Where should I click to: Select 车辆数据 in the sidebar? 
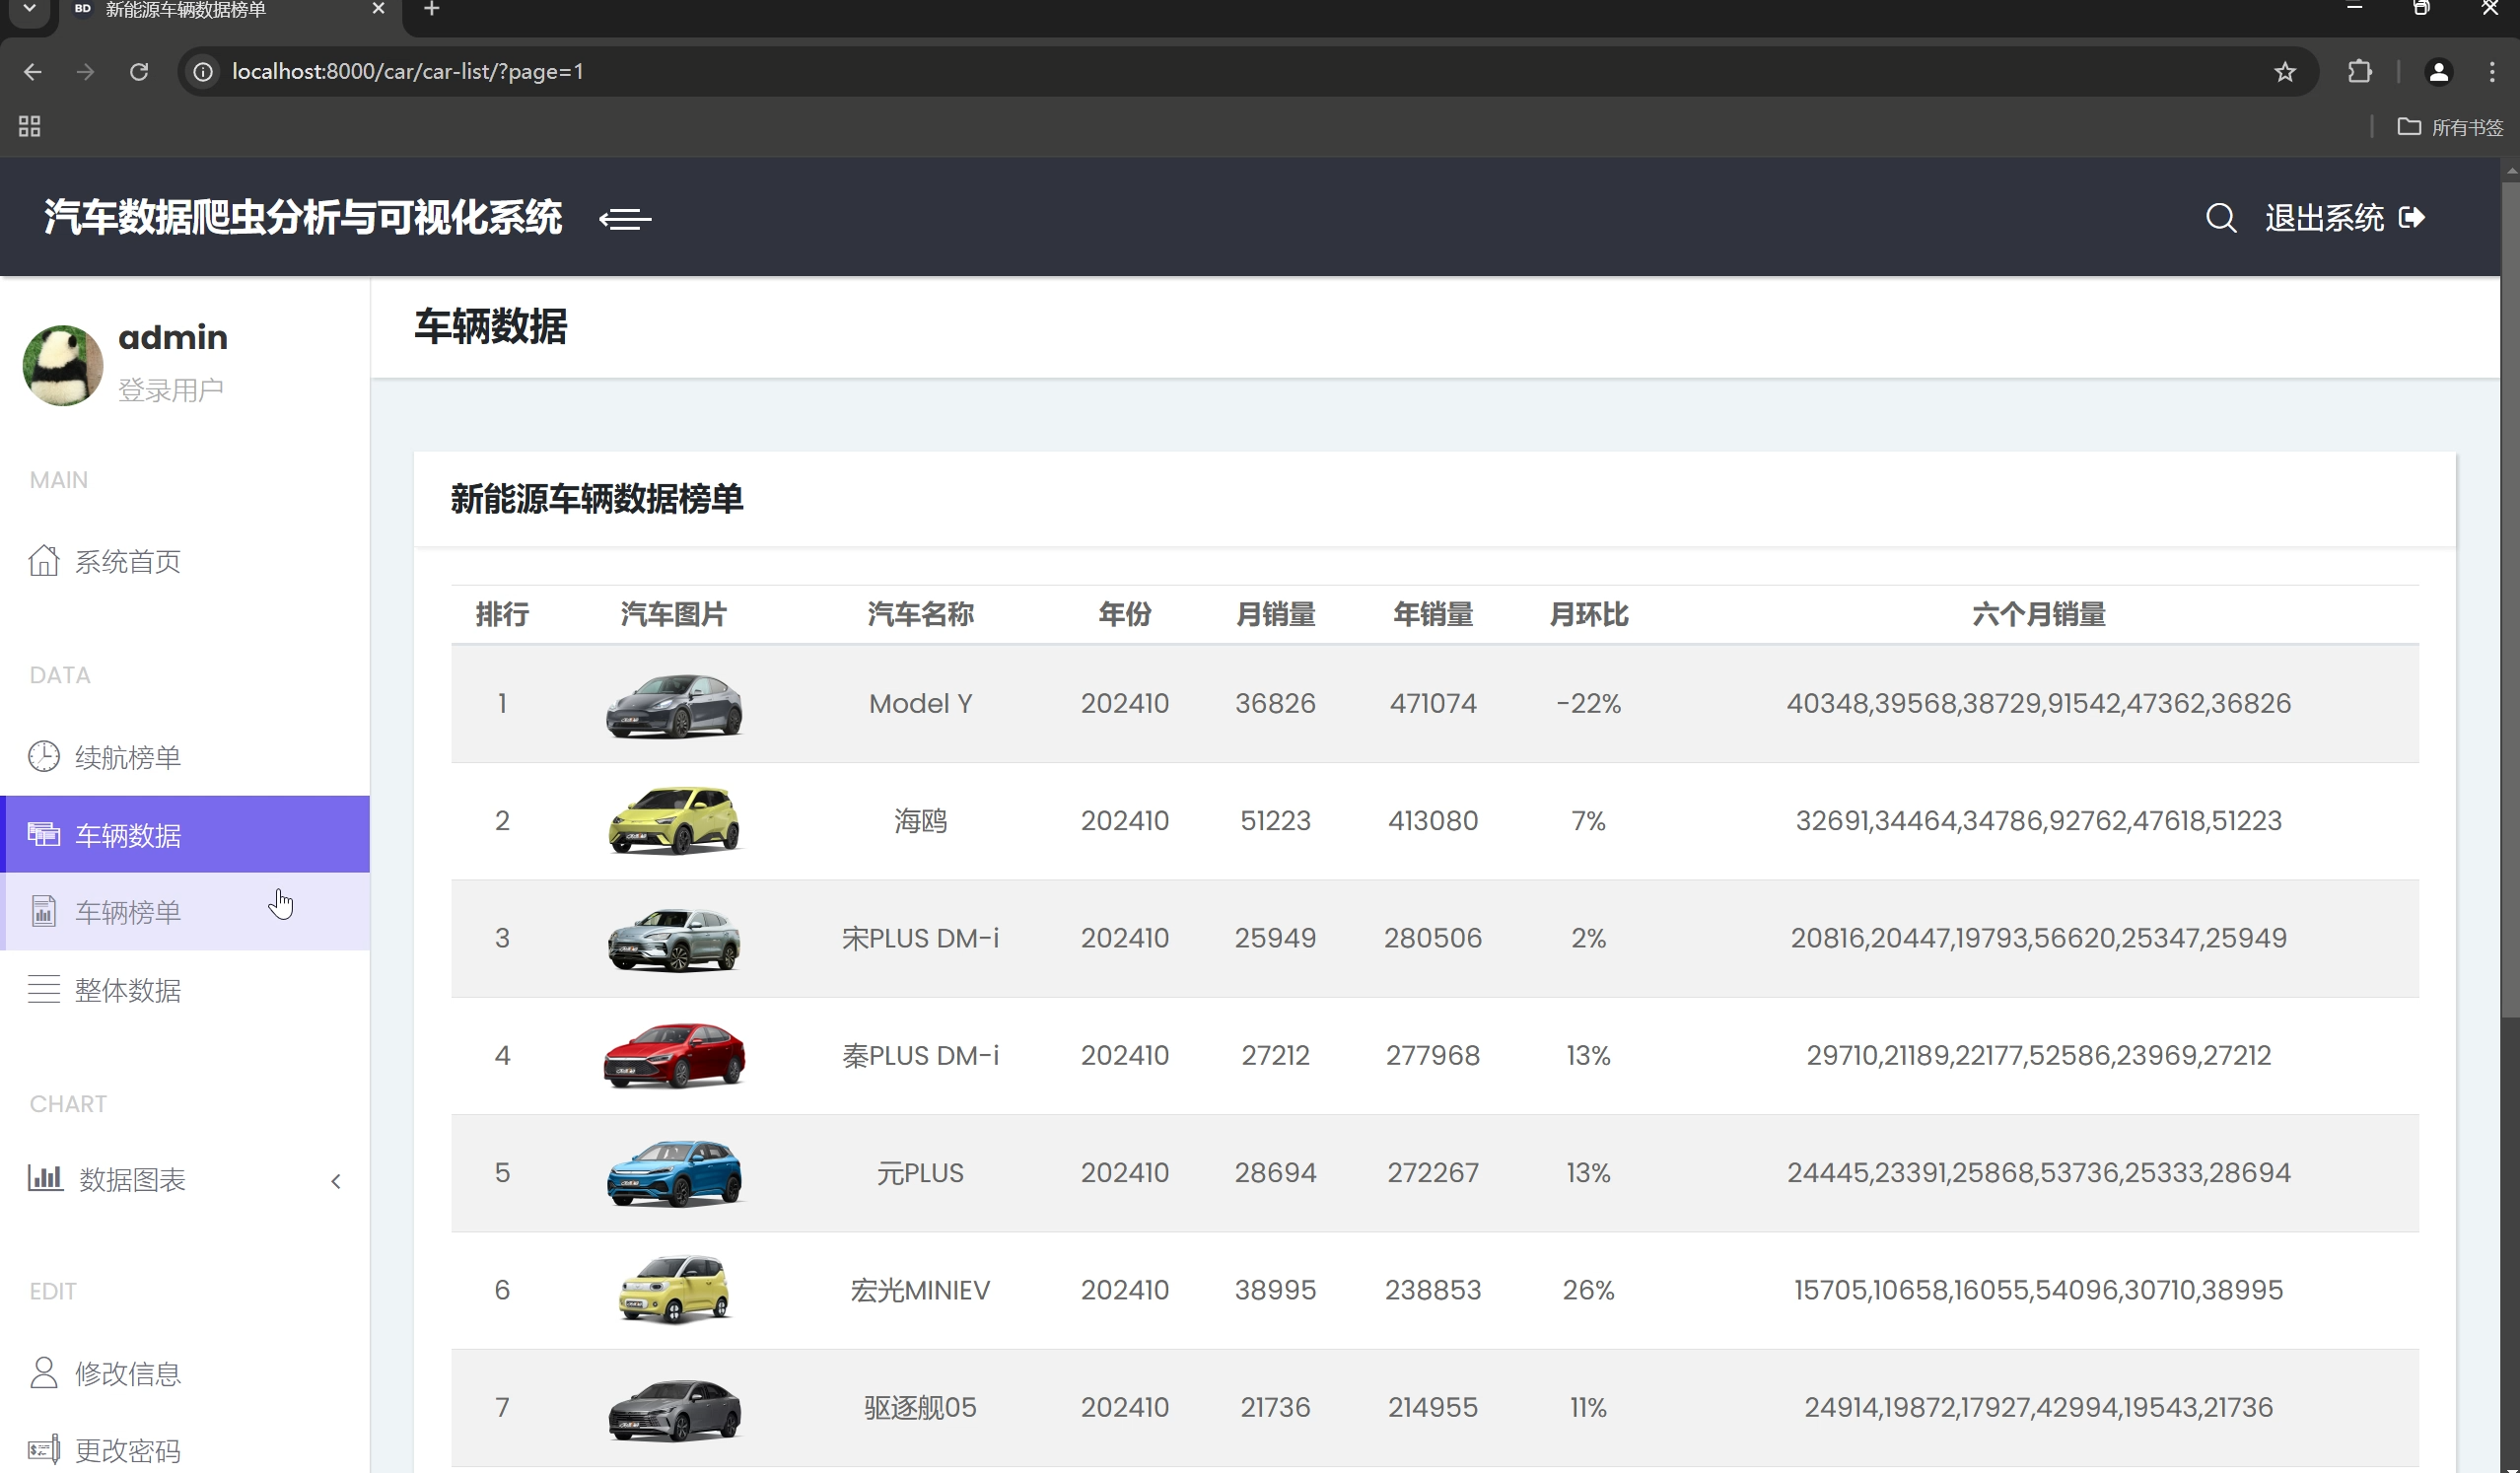pos(185,834)
